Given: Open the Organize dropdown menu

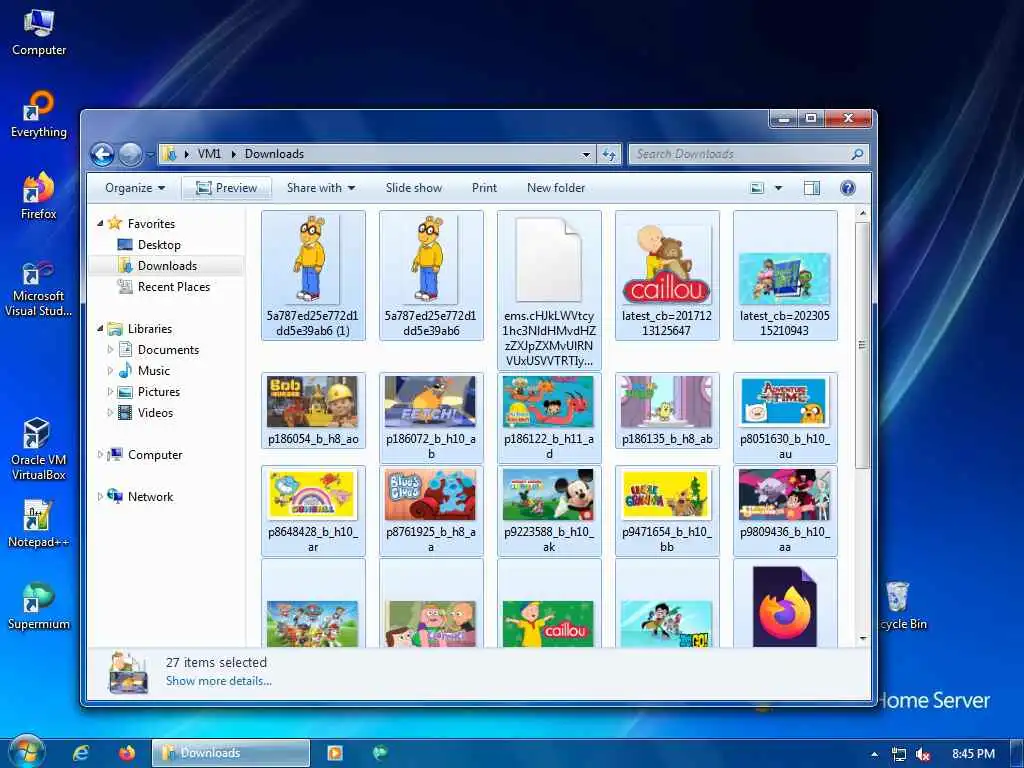Looking at the screenshot, I should point(135,188).
